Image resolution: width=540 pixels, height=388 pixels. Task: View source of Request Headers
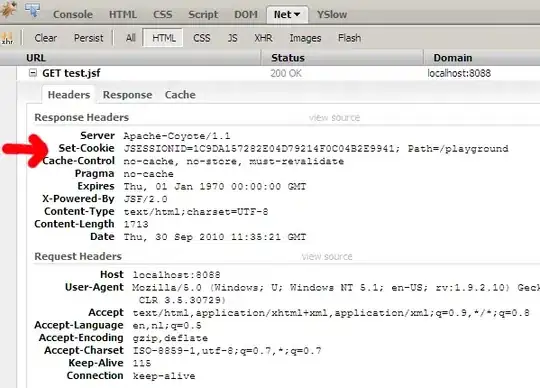[x=327, y=256]
